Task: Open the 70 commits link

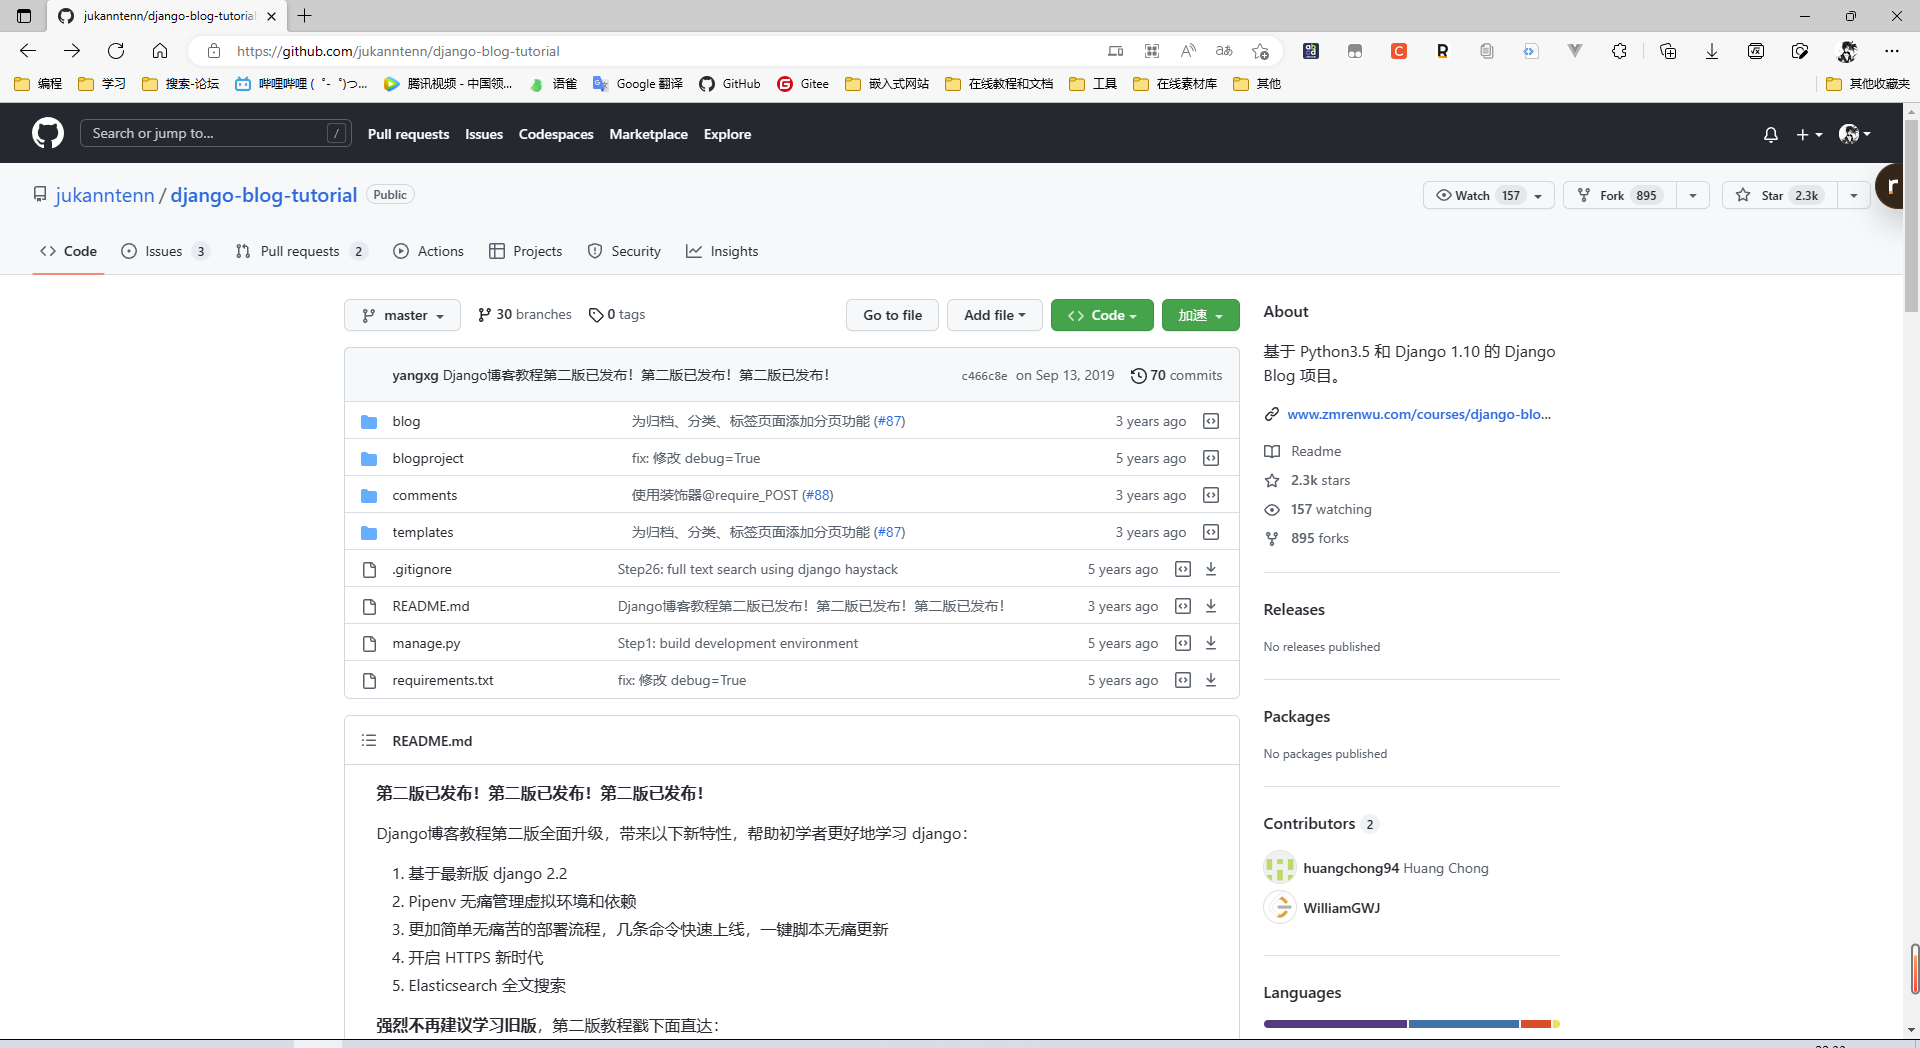Action: click(x=1177, y=375)
